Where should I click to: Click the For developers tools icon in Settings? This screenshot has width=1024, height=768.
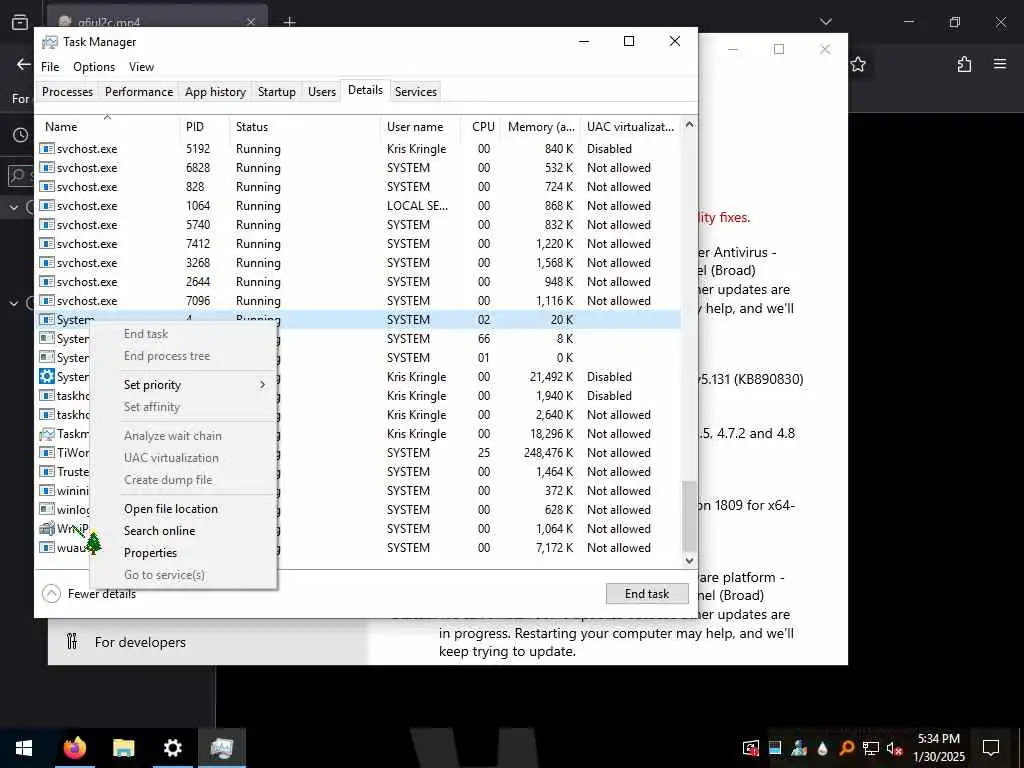[72, 641]
